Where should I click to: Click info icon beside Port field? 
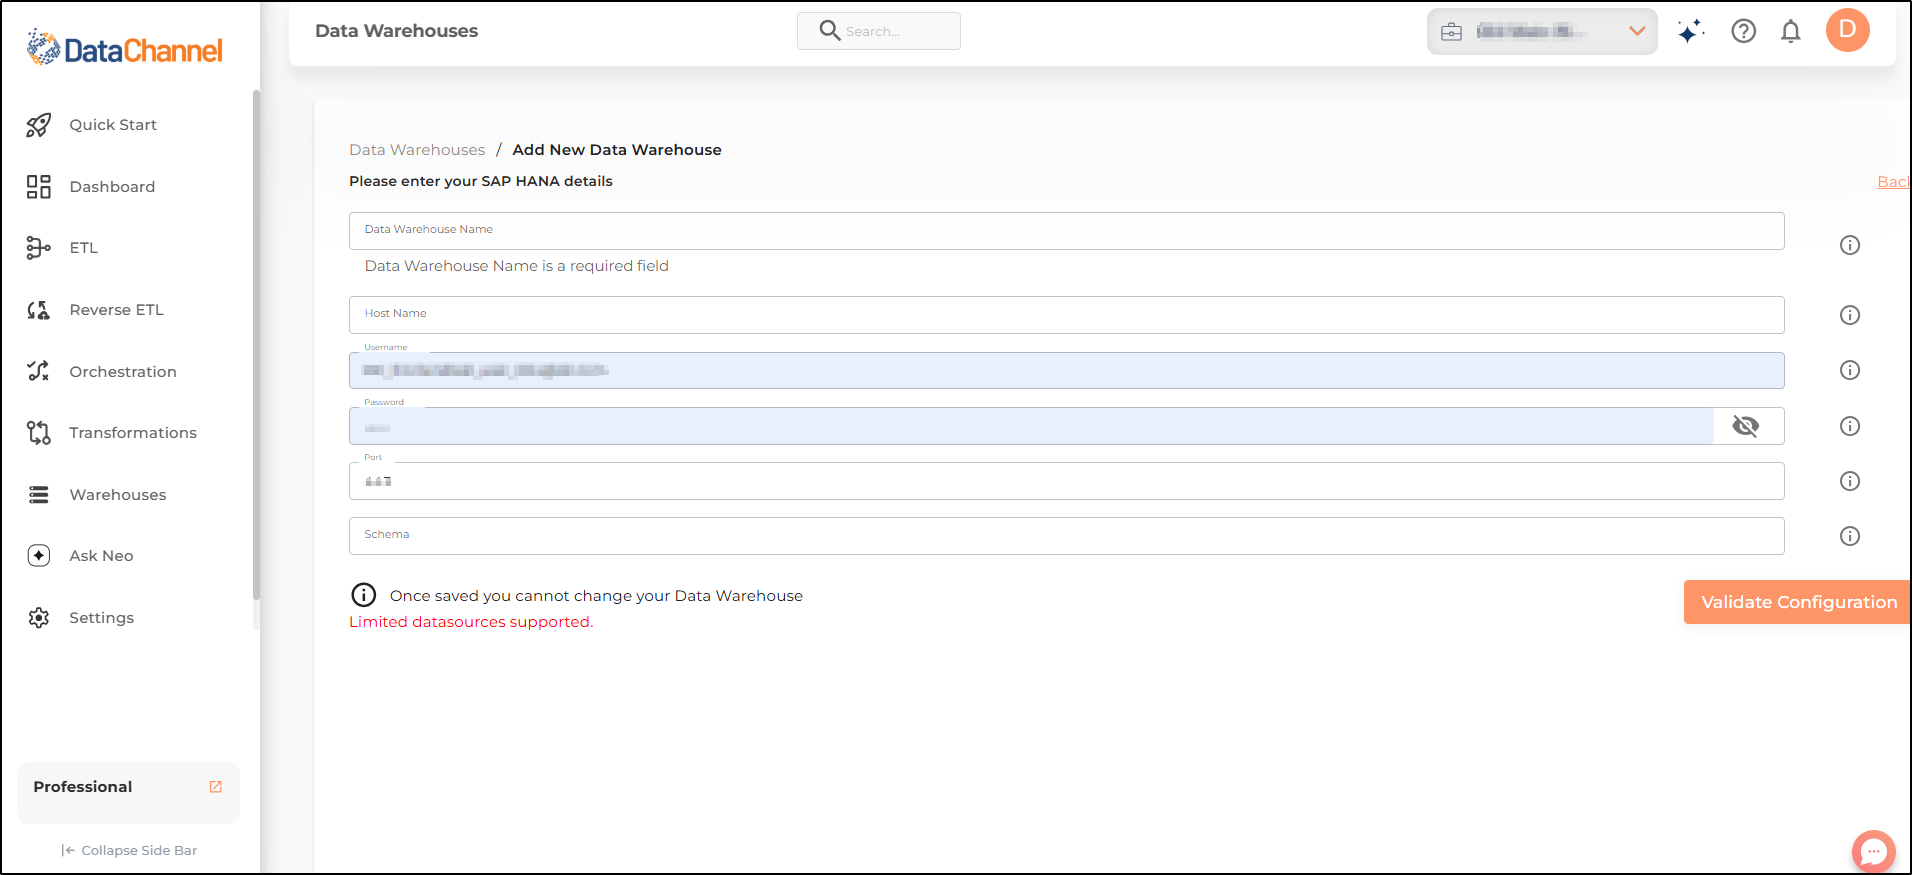[x=1849, y=481]
